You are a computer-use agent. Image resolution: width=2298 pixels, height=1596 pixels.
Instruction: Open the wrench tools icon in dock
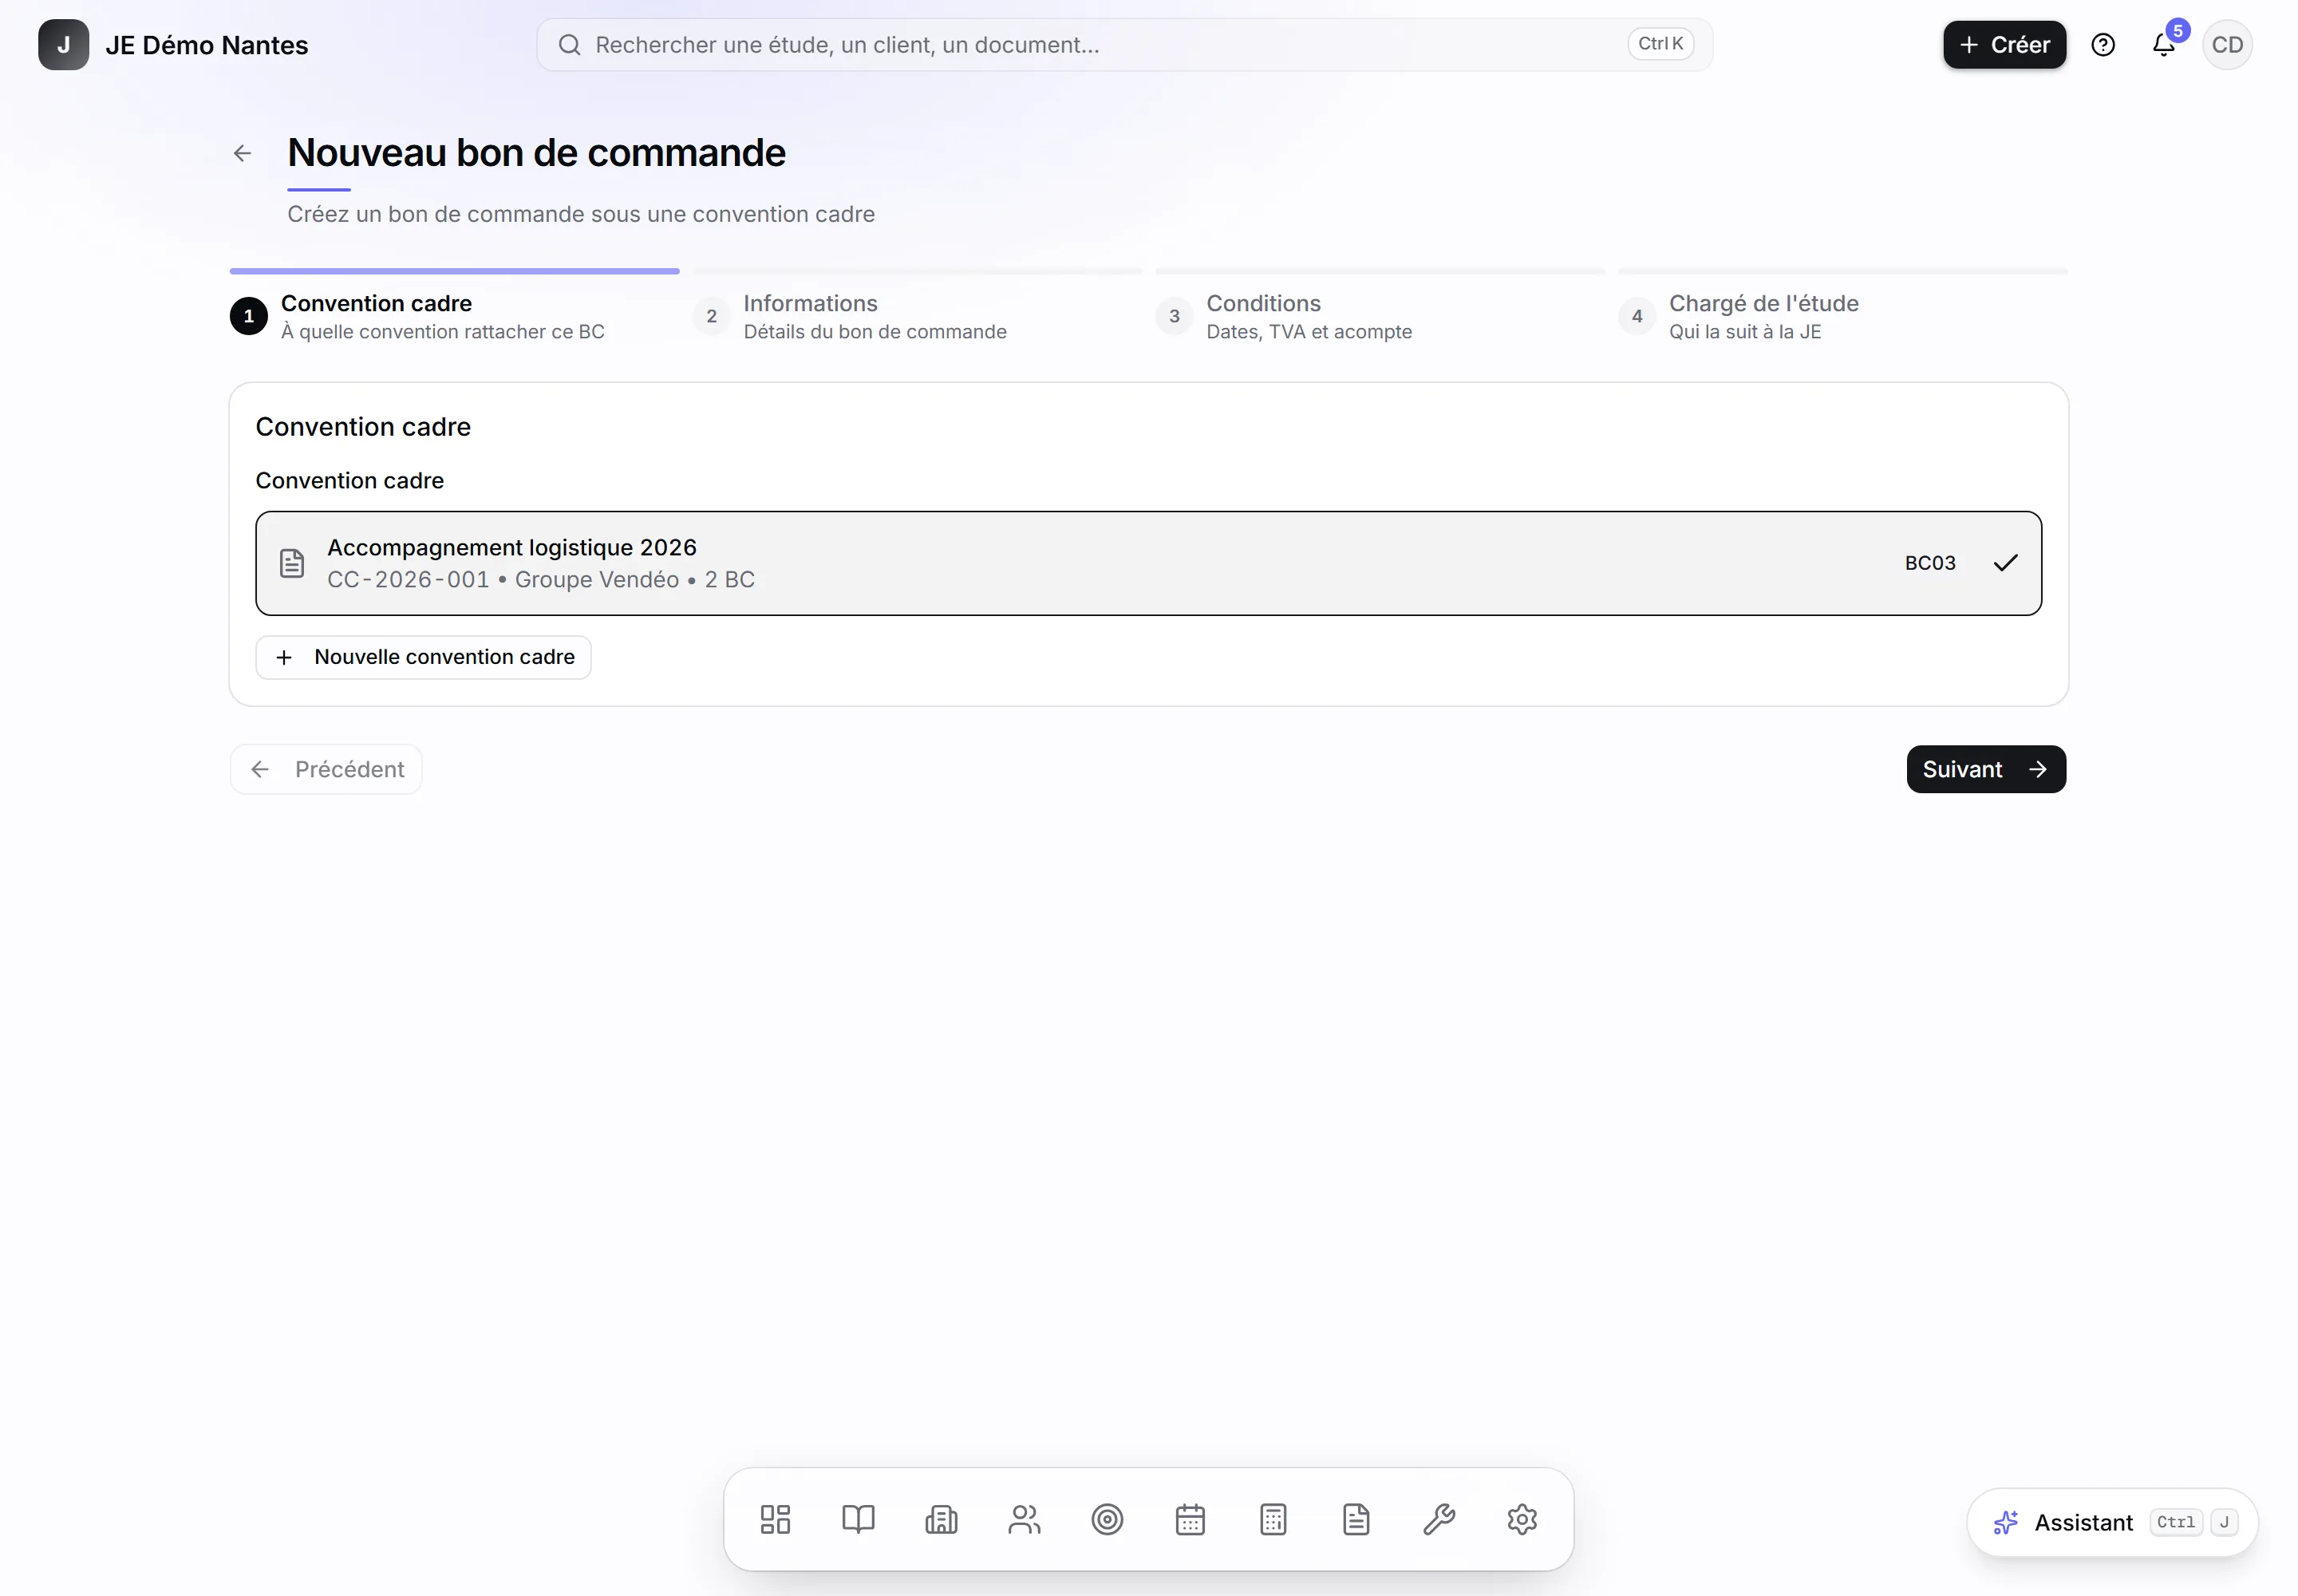(1439, 1519)
